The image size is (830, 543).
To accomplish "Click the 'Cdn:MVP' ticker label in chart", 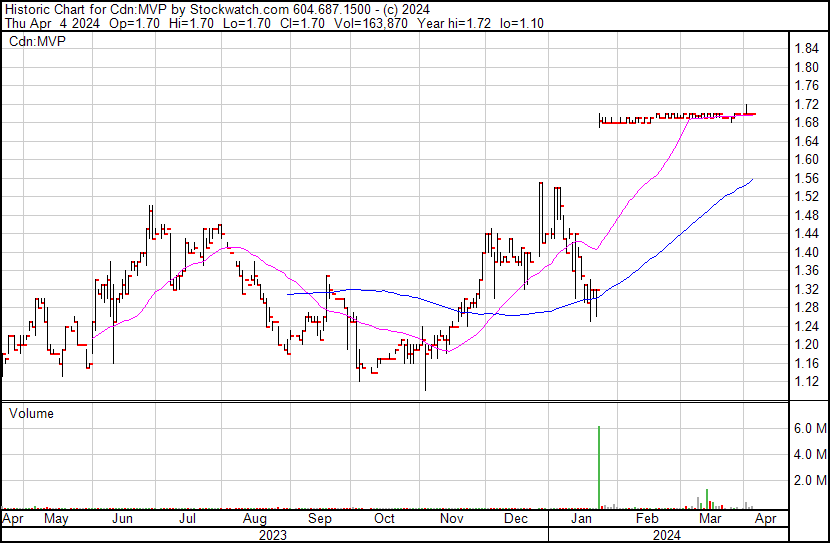I will [34, 42].
